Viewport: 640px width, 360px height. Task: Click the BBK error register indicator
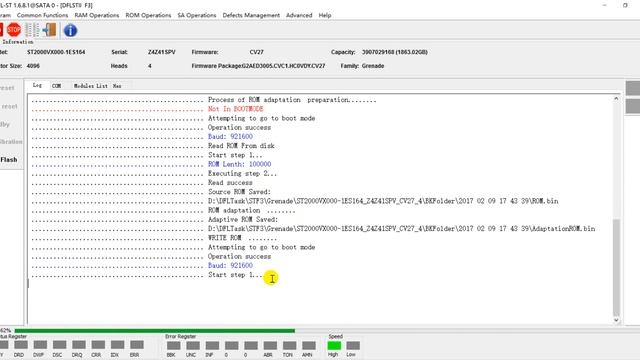[173, 346]
